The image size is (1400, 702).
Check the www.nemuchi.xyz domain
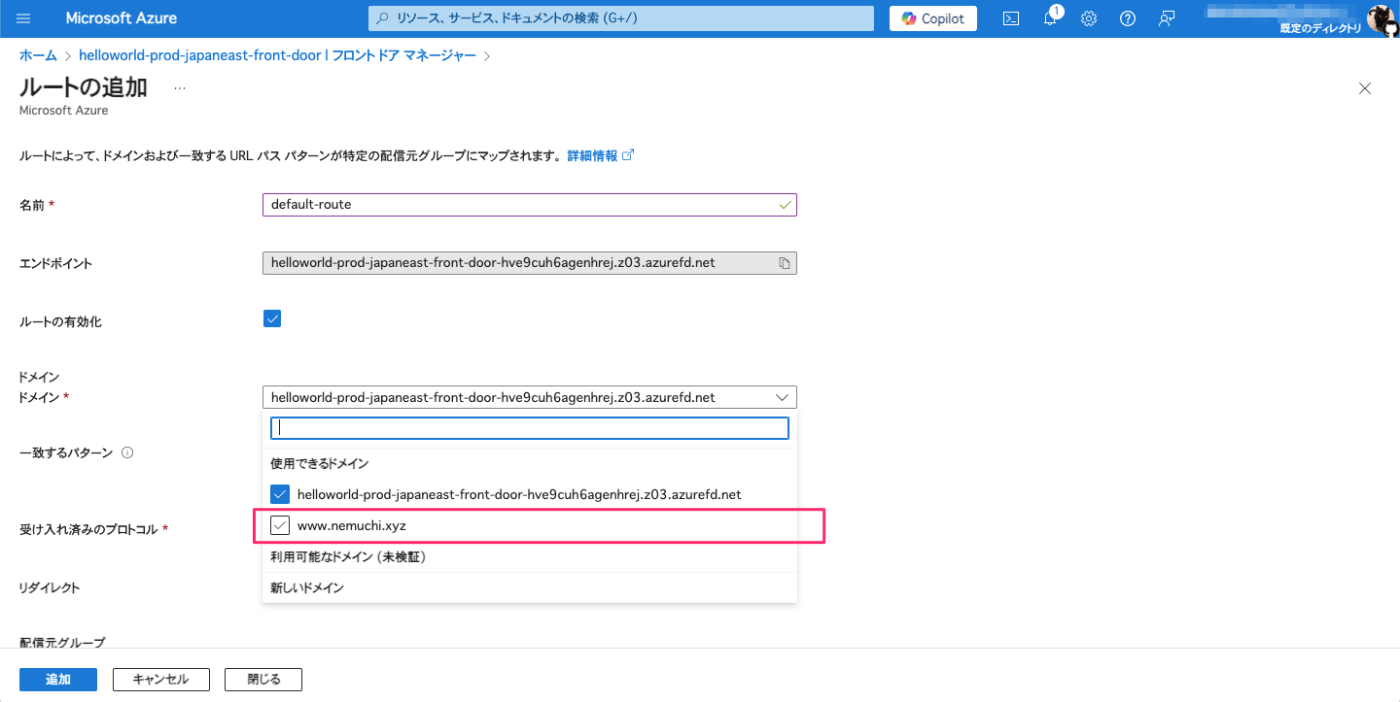(280, 525)
